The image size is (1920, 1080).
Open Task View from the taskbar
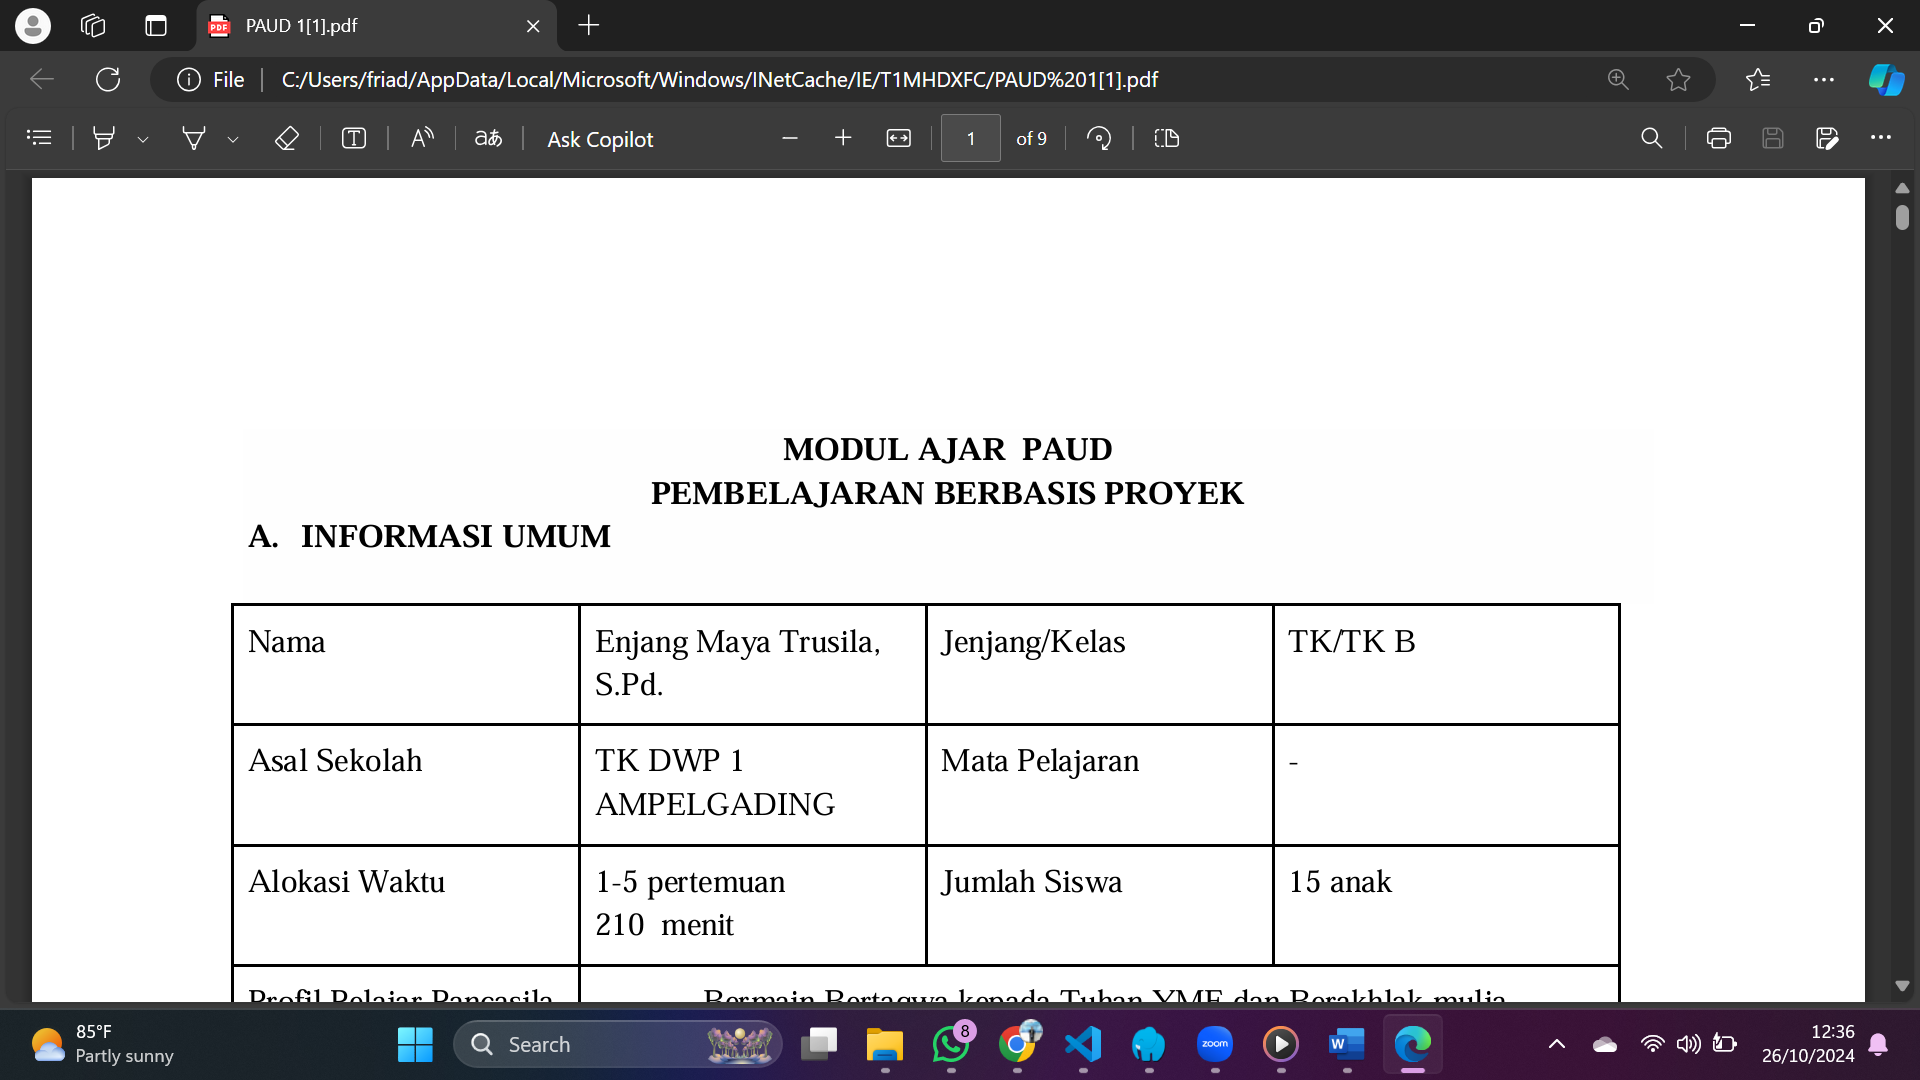coord(819,1044)
